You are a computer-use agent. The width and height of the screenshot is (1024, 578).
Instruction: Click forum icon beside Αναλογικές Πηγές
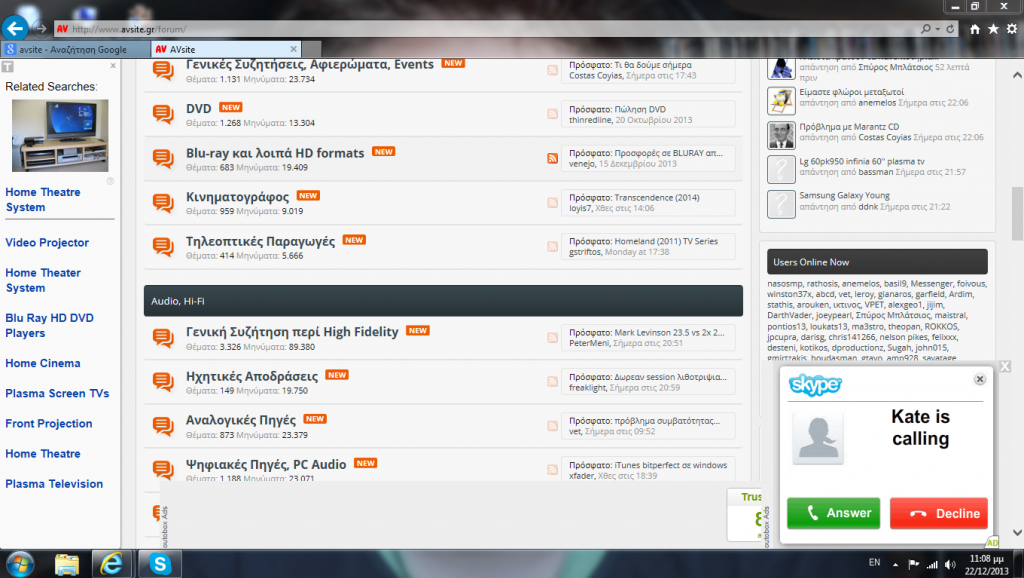pos(163,426)
